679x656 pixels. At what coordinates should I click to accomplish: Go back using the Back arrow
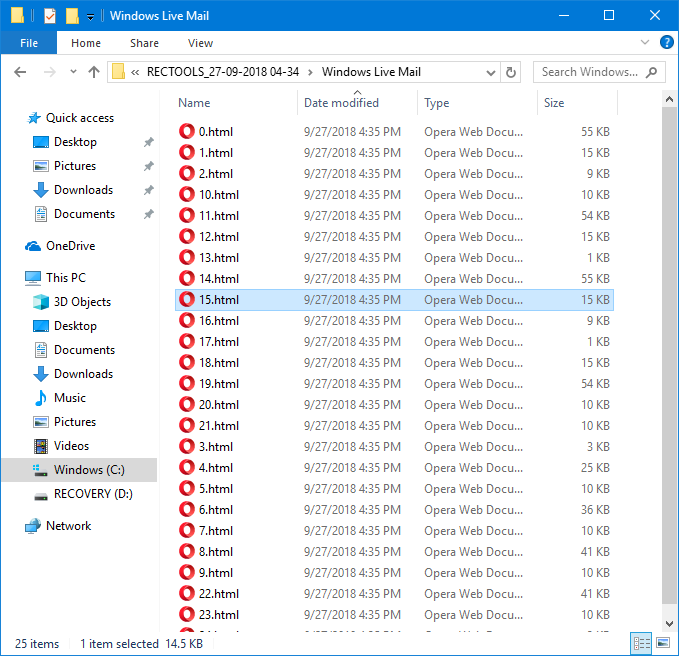pyautogui.click(x=20, y=72)
